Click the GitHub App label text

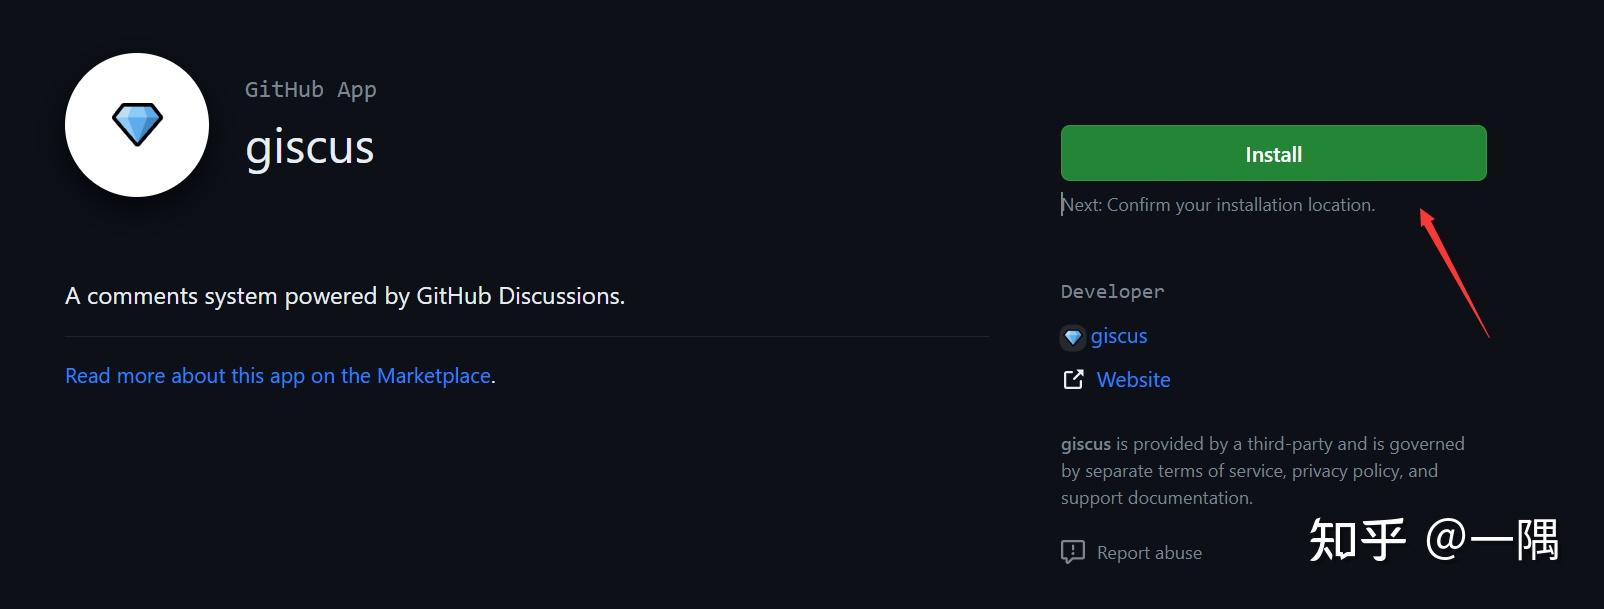[x=310, y=90]
